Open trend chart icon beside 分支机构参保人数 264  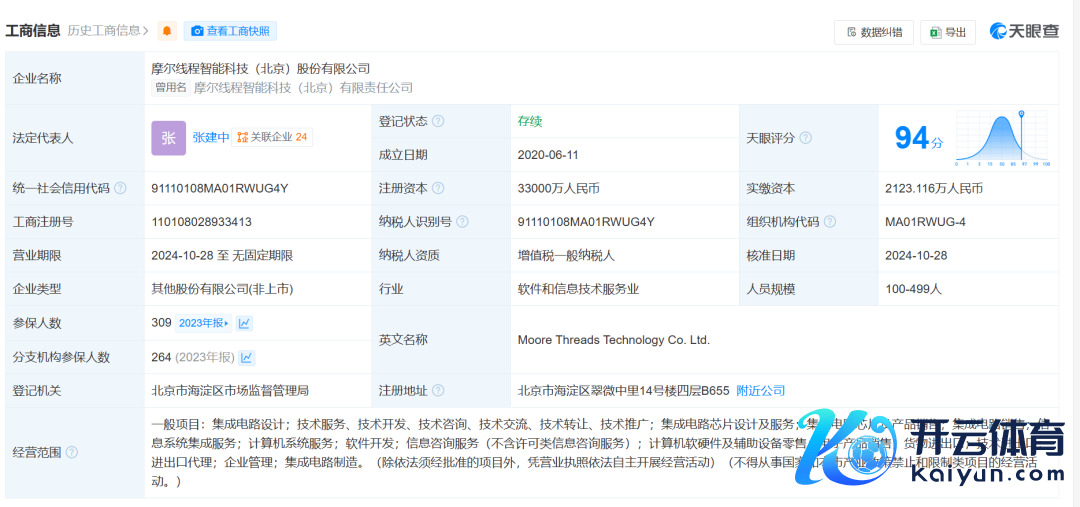tap(247, 358)
